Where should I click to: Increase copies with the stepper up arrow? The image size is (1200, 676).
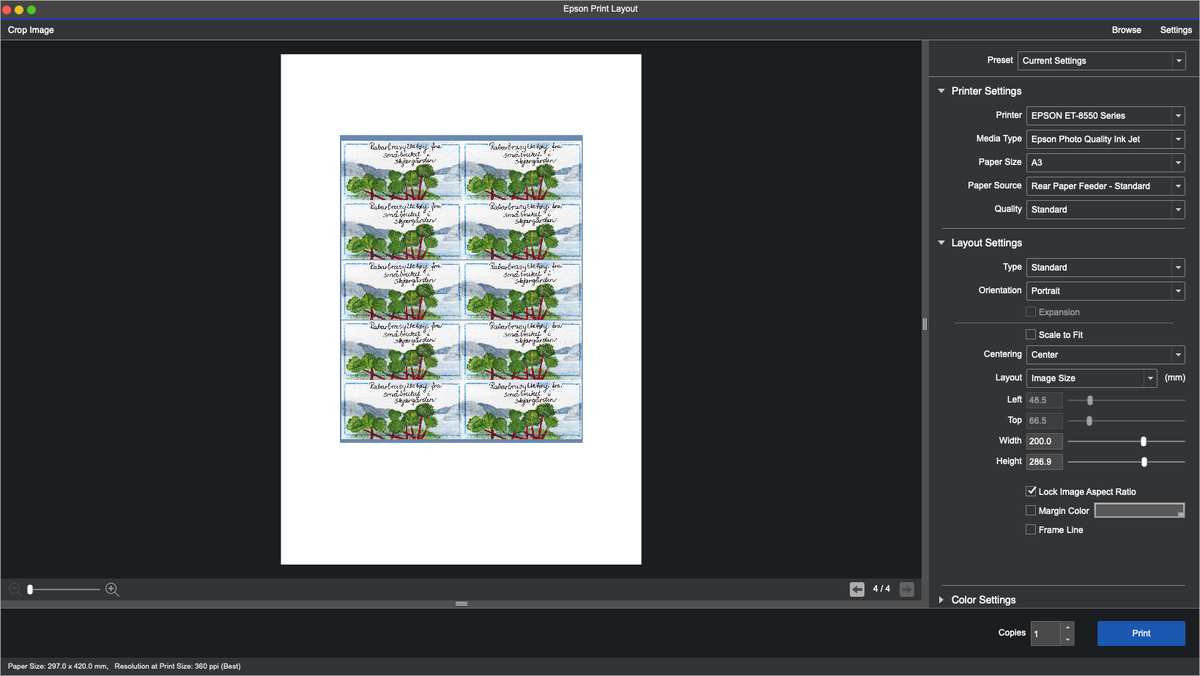1067,628
